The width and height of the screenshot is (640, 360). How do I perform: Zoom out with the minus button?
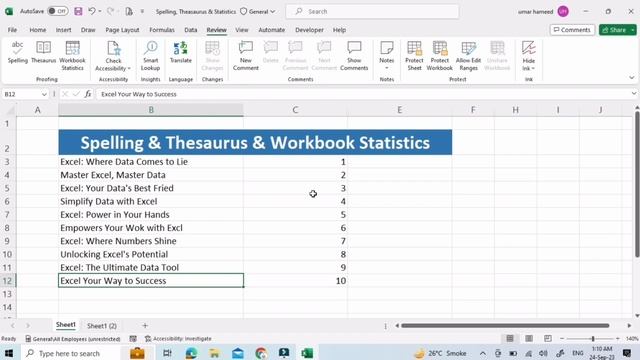562,338
